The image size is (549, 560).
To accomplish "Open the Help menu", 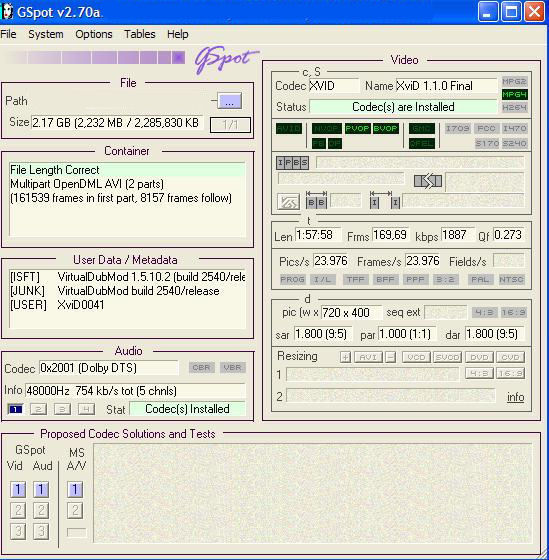I will pyautogui.click(x=178, y=34).
